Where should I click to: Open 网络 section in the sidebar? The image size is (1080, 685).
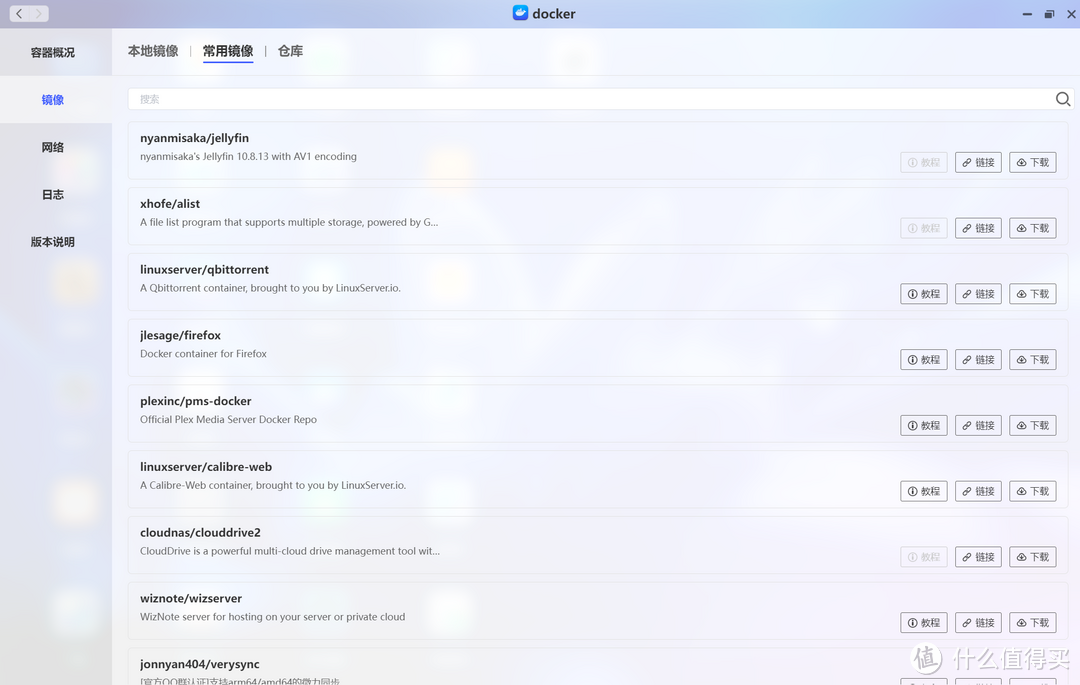(53, 147)
